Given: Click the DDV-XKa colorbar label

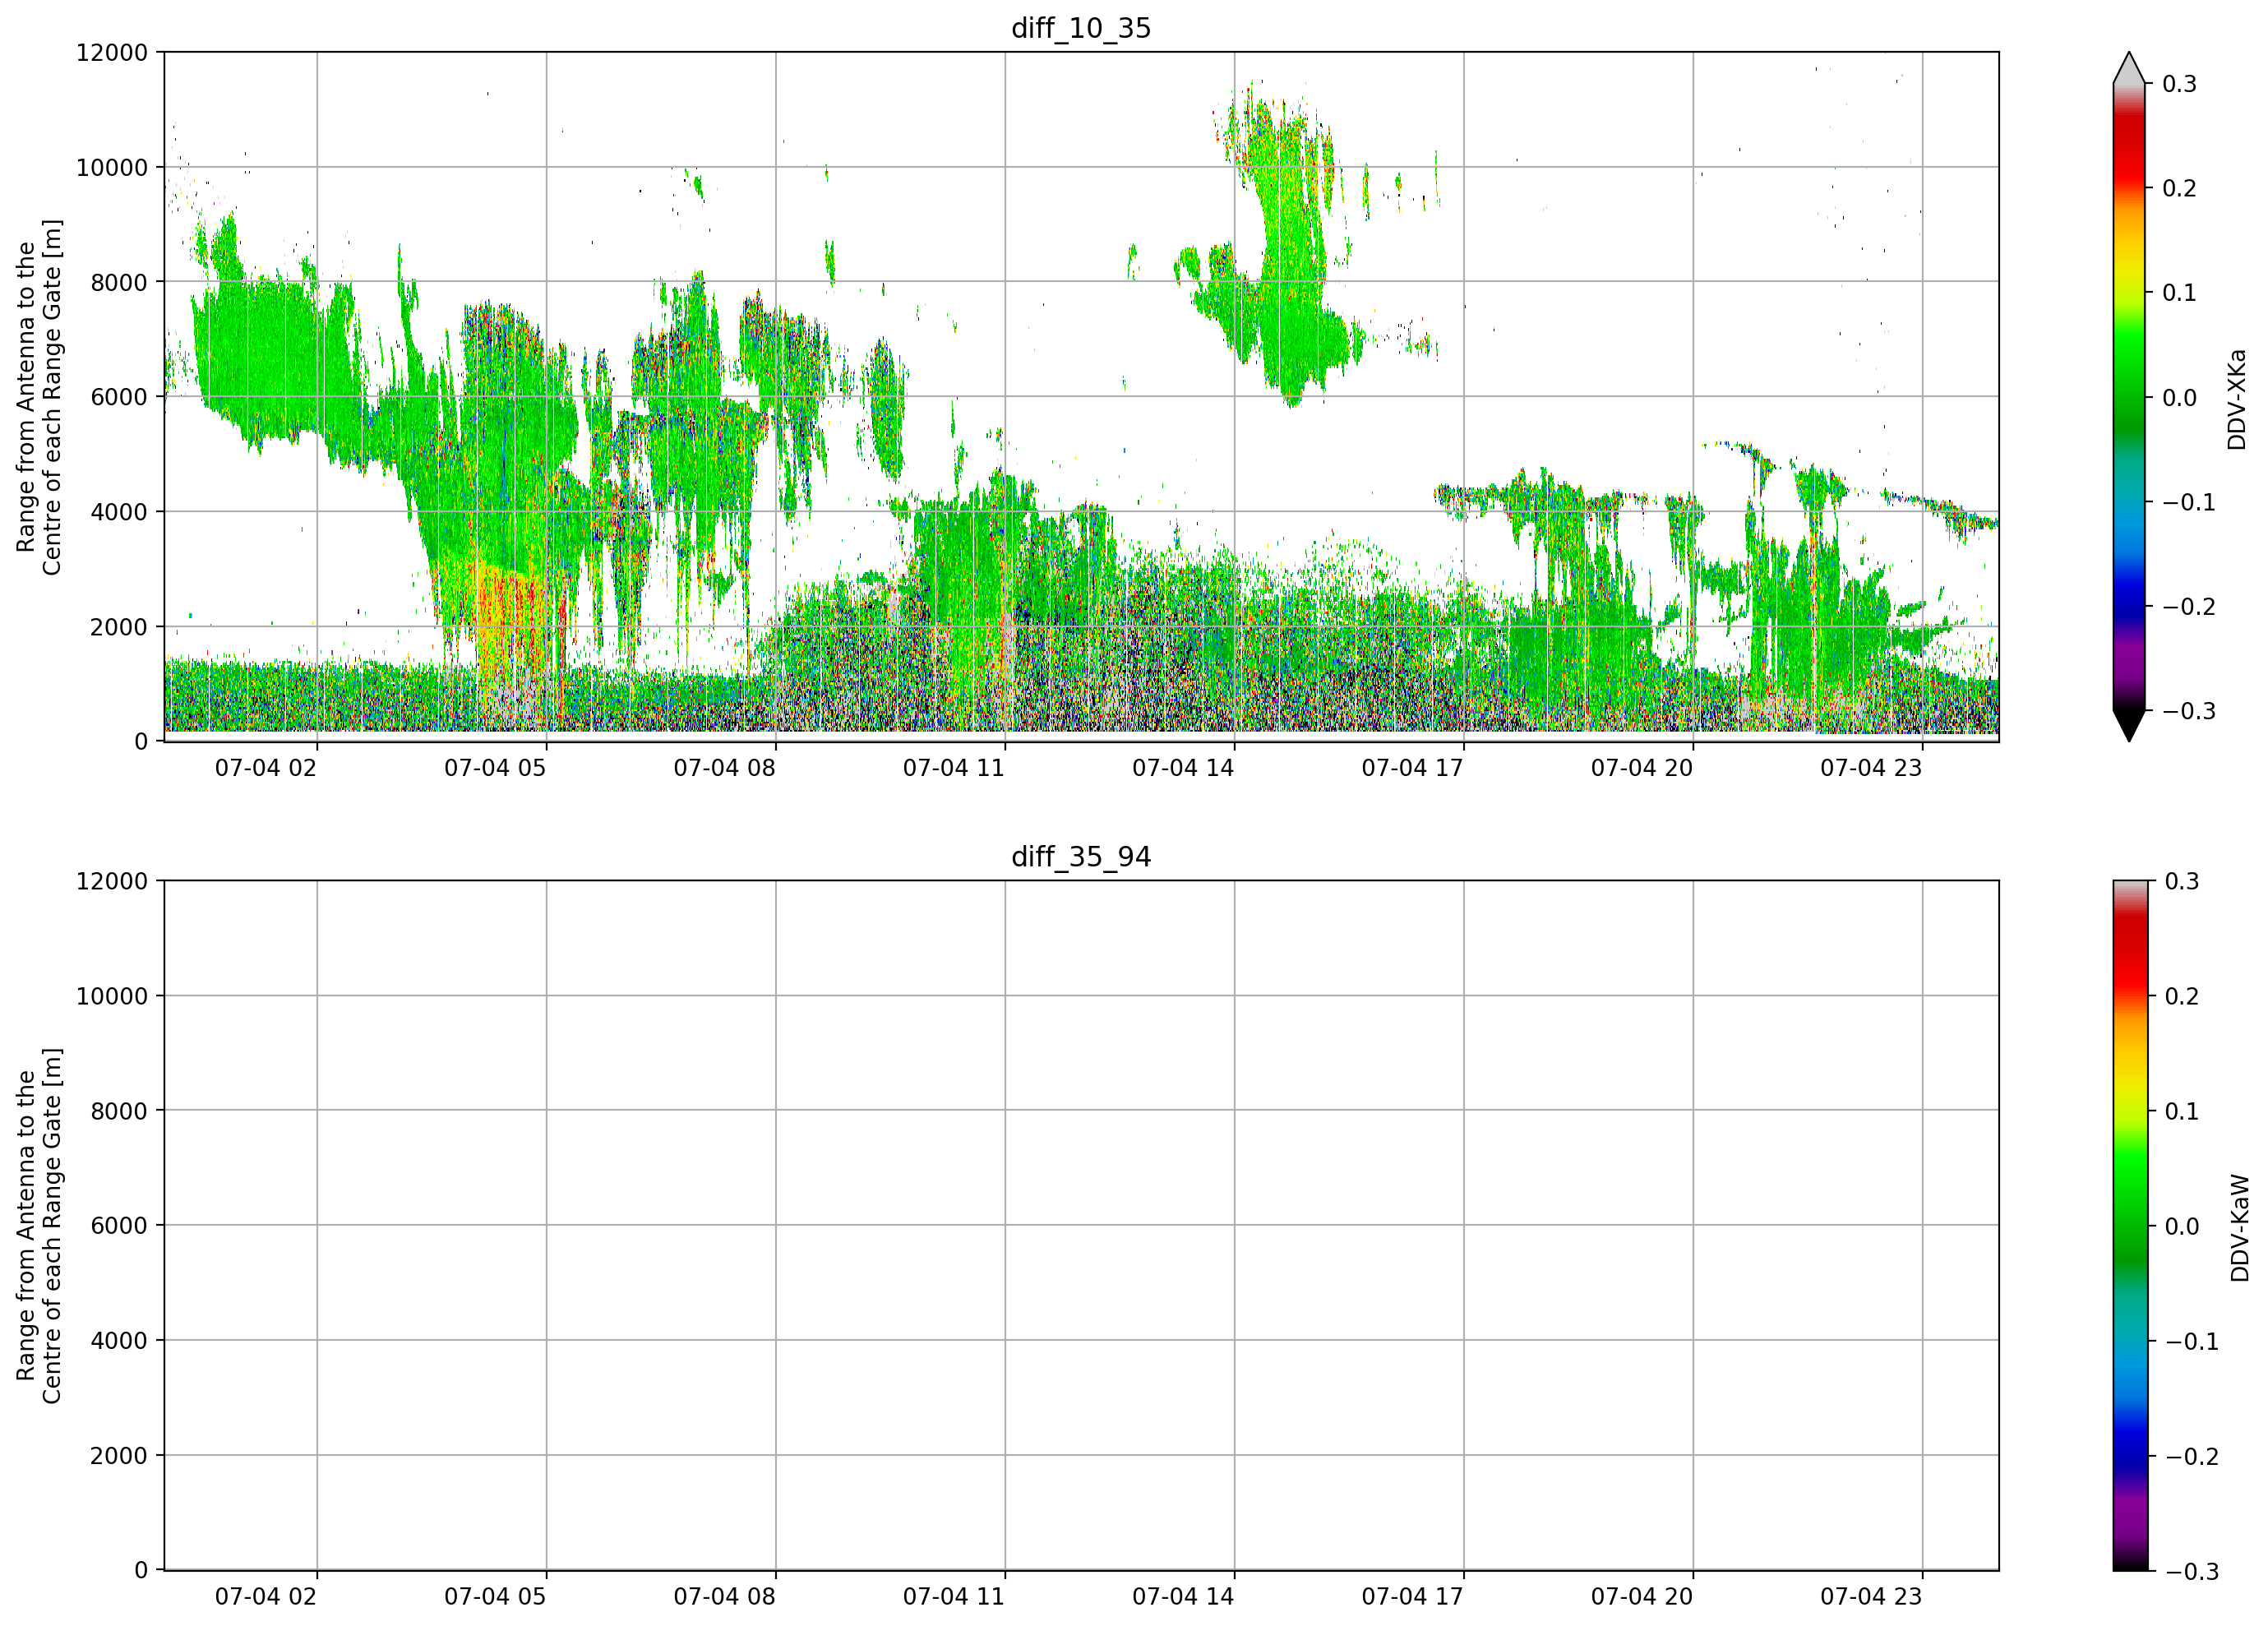Looking at the screenshot, I should pyautogui.click(x=2237, y=399).
